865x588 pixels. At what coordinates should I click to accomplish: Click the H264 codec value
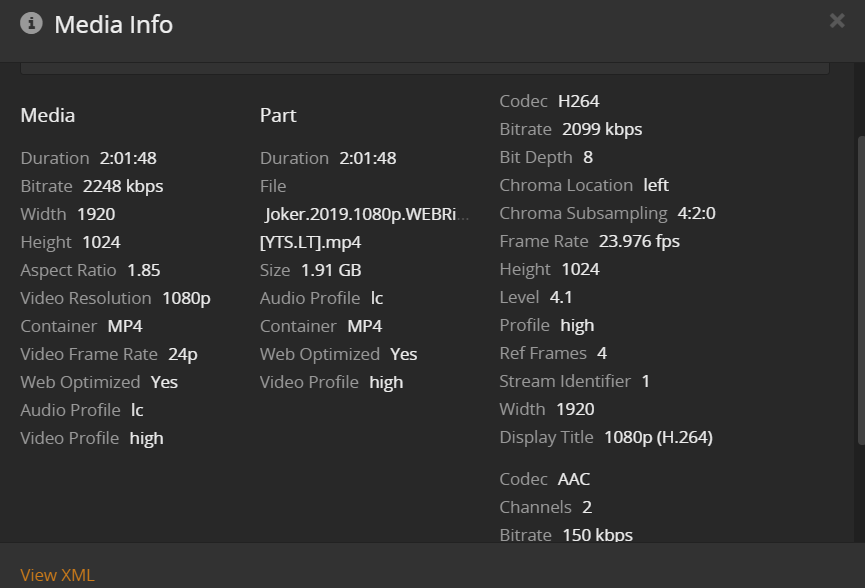579,101
